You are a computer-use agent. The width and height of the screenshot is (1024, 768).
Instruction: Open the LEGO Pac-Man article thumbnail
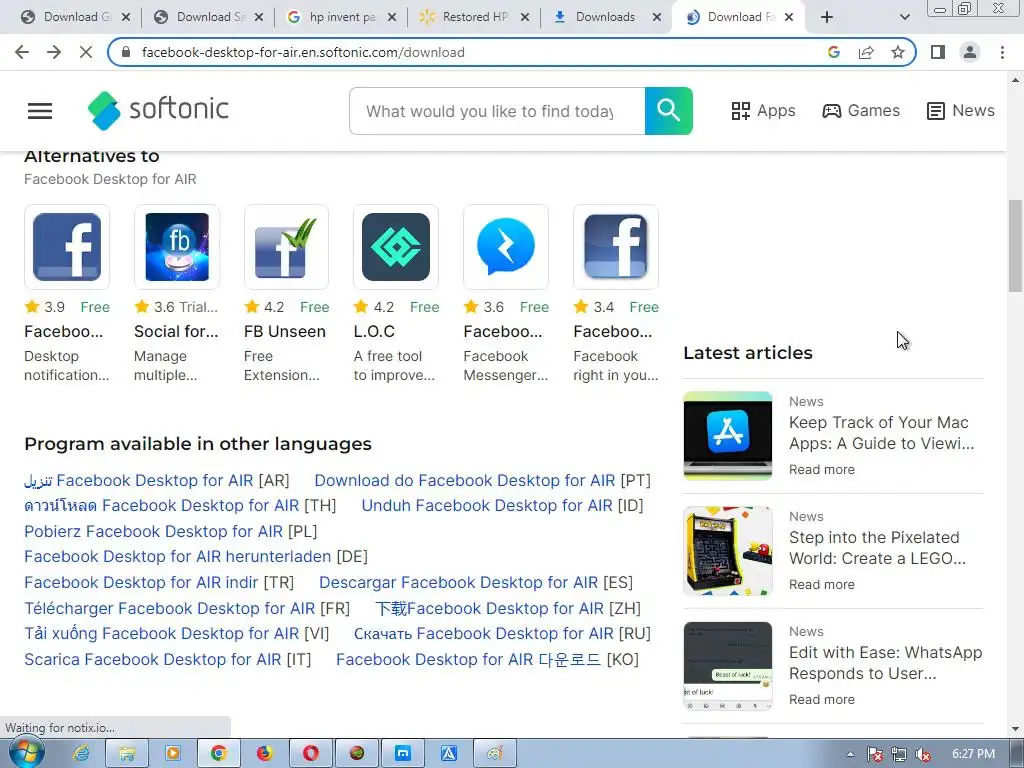[728, 551]
